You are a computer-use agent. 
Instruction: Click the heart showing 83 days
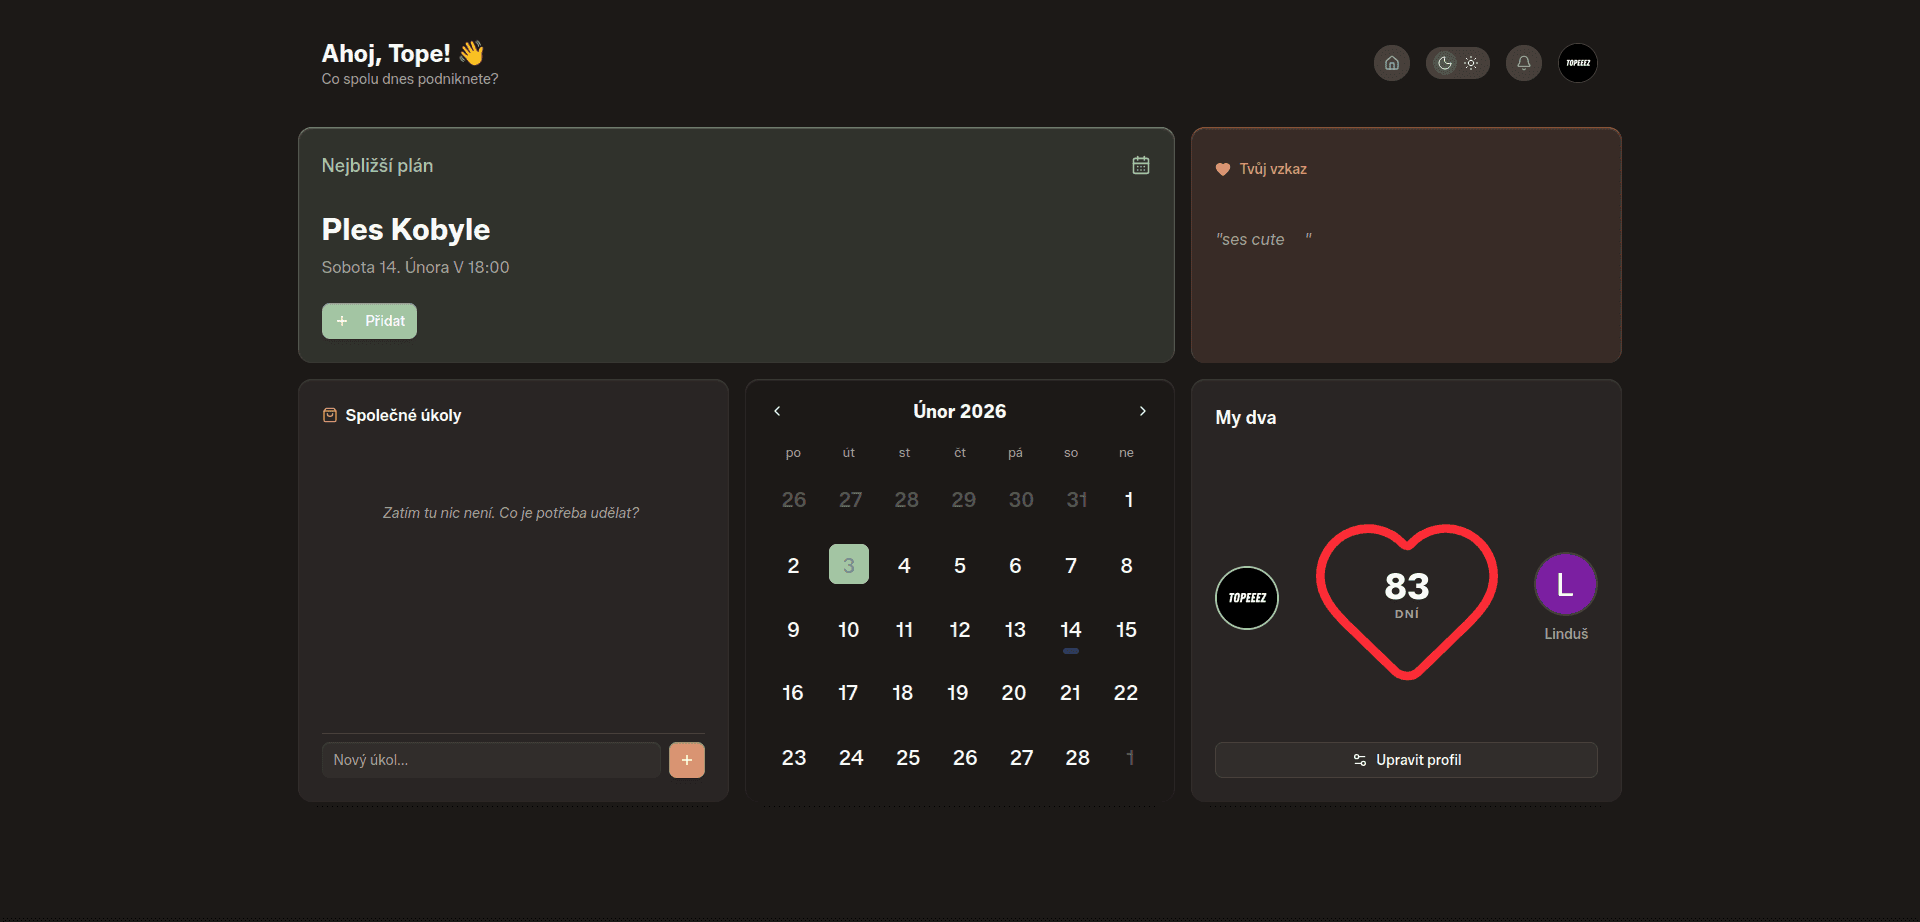[1405, 597]
